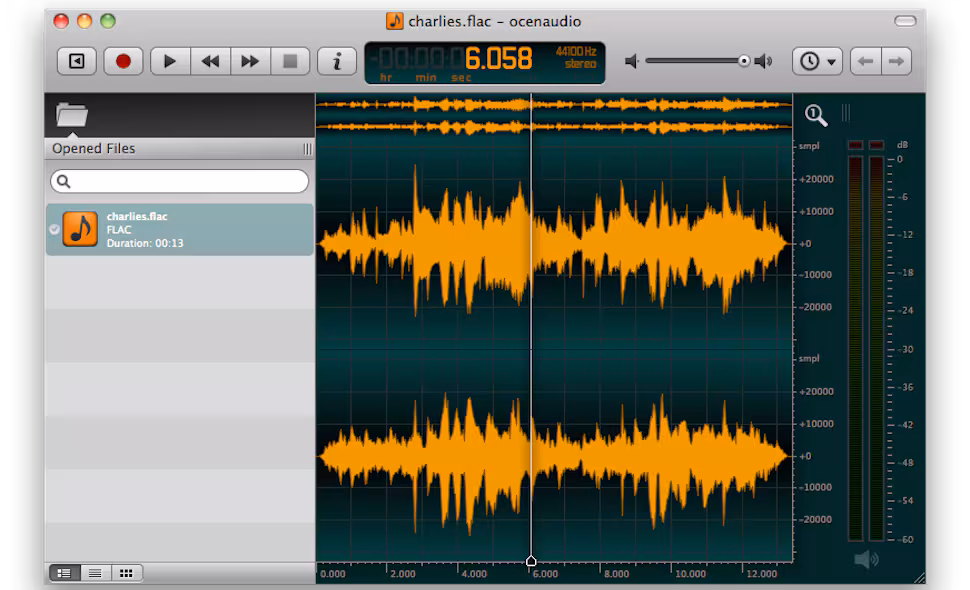Click the speaker icon below level meters

[866, 560]
